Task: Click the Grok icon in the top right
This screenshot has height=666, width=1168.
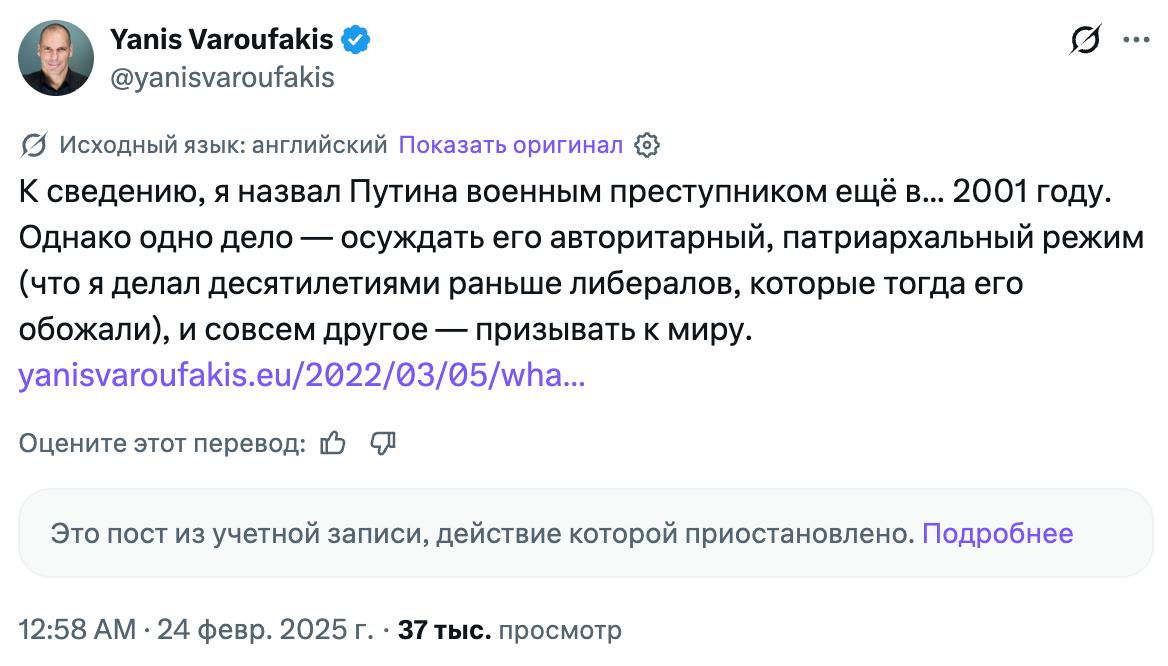Action: click(x=1084, y=41)
